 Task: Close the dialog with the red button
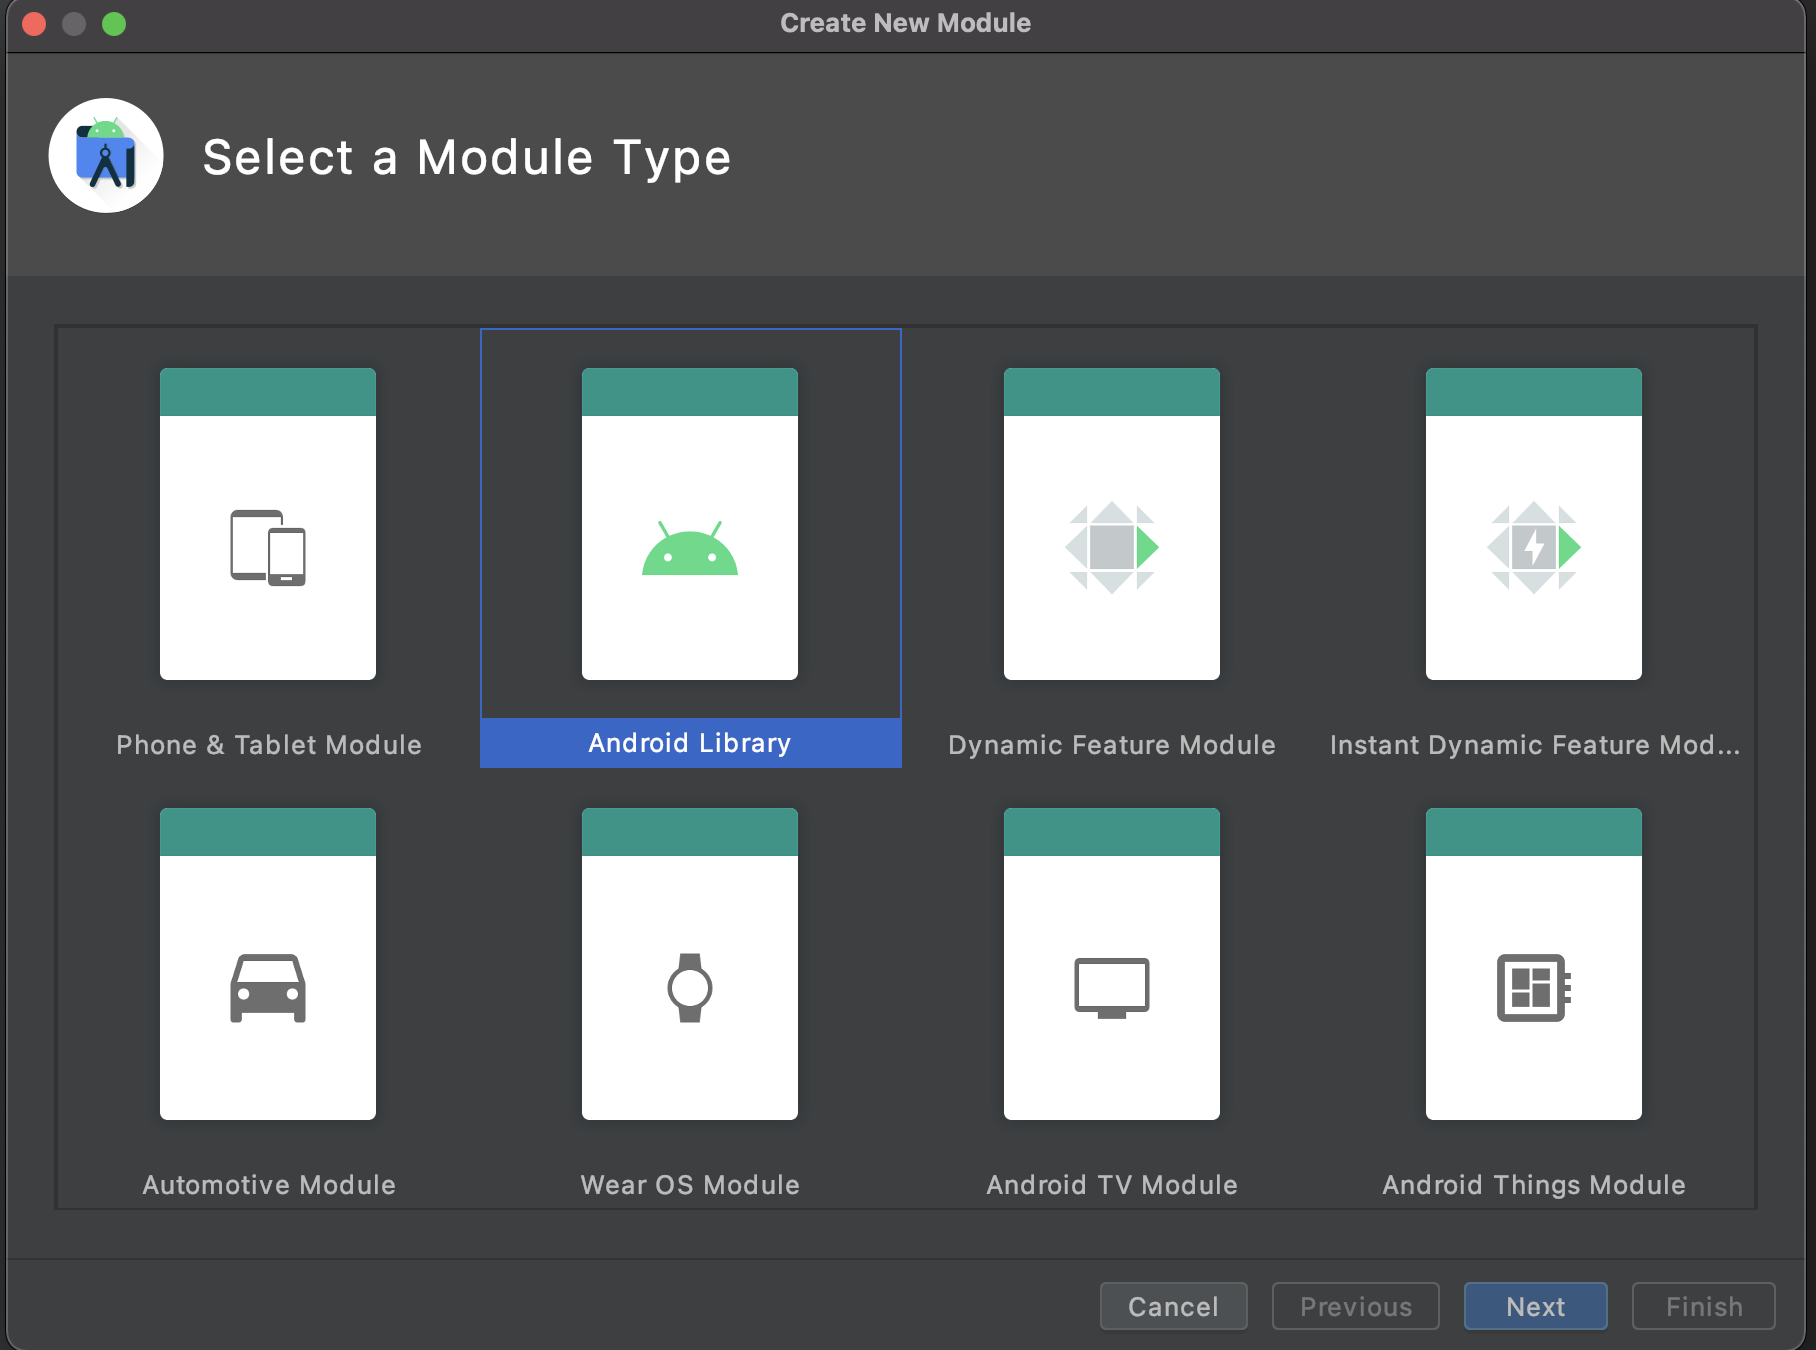click(x=34, y=24)
